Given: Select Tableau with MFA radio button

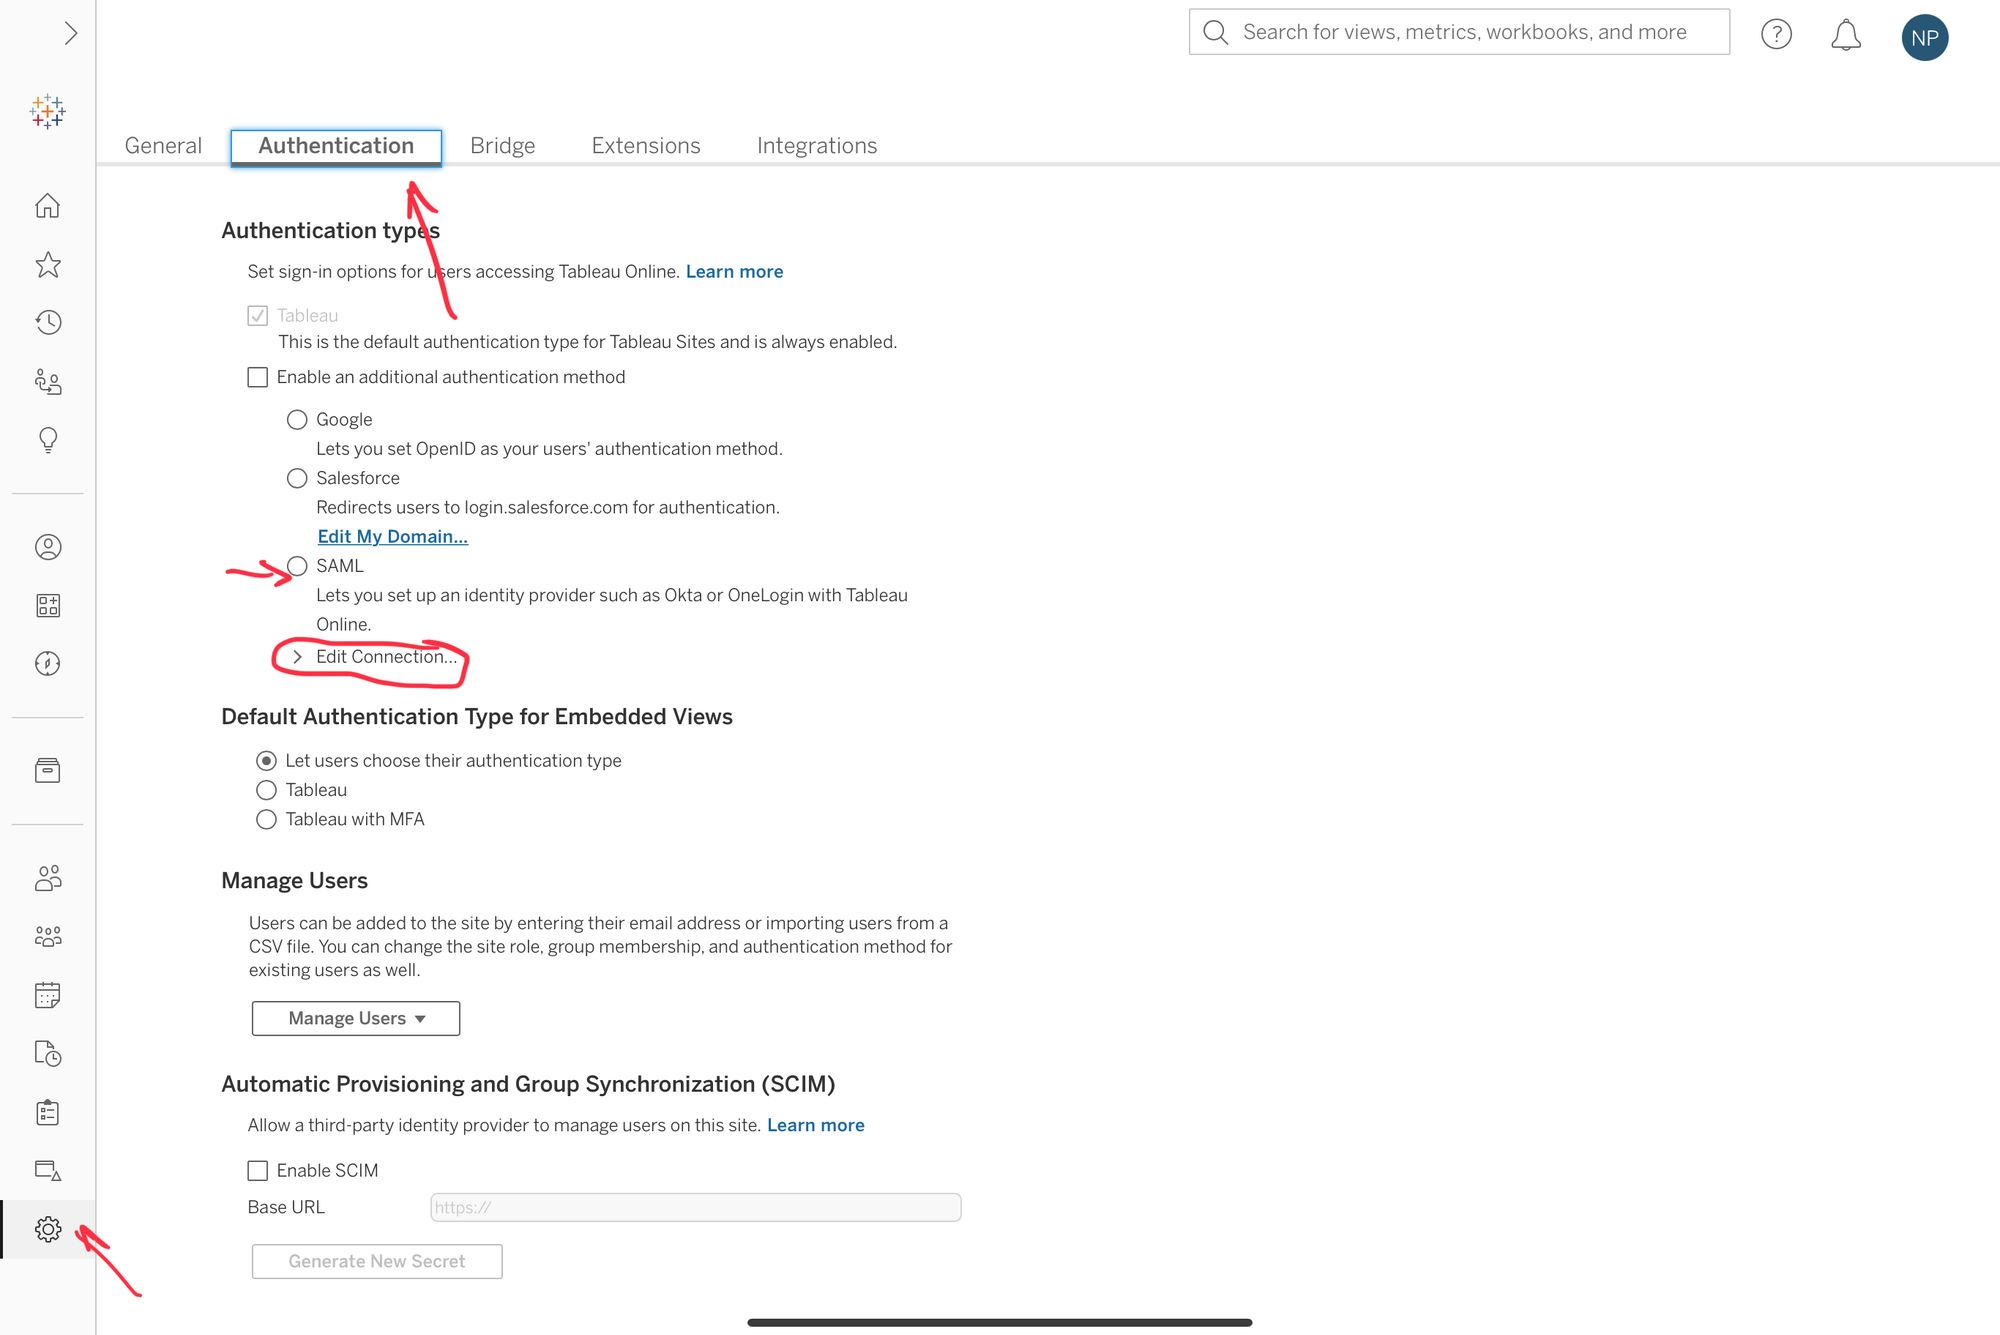Looking at the screenshot, I should [x=266, y=820].
